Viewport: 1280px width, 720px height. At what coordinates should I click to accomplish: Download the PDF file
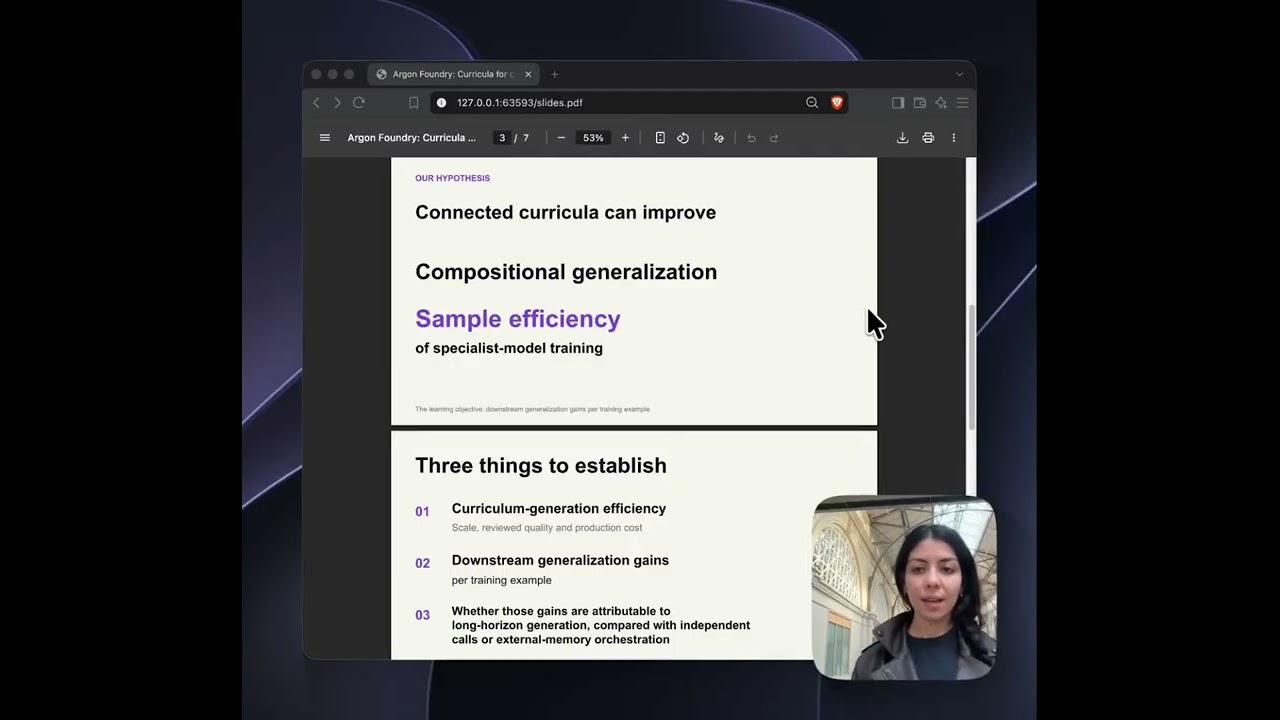click(902, 138)
